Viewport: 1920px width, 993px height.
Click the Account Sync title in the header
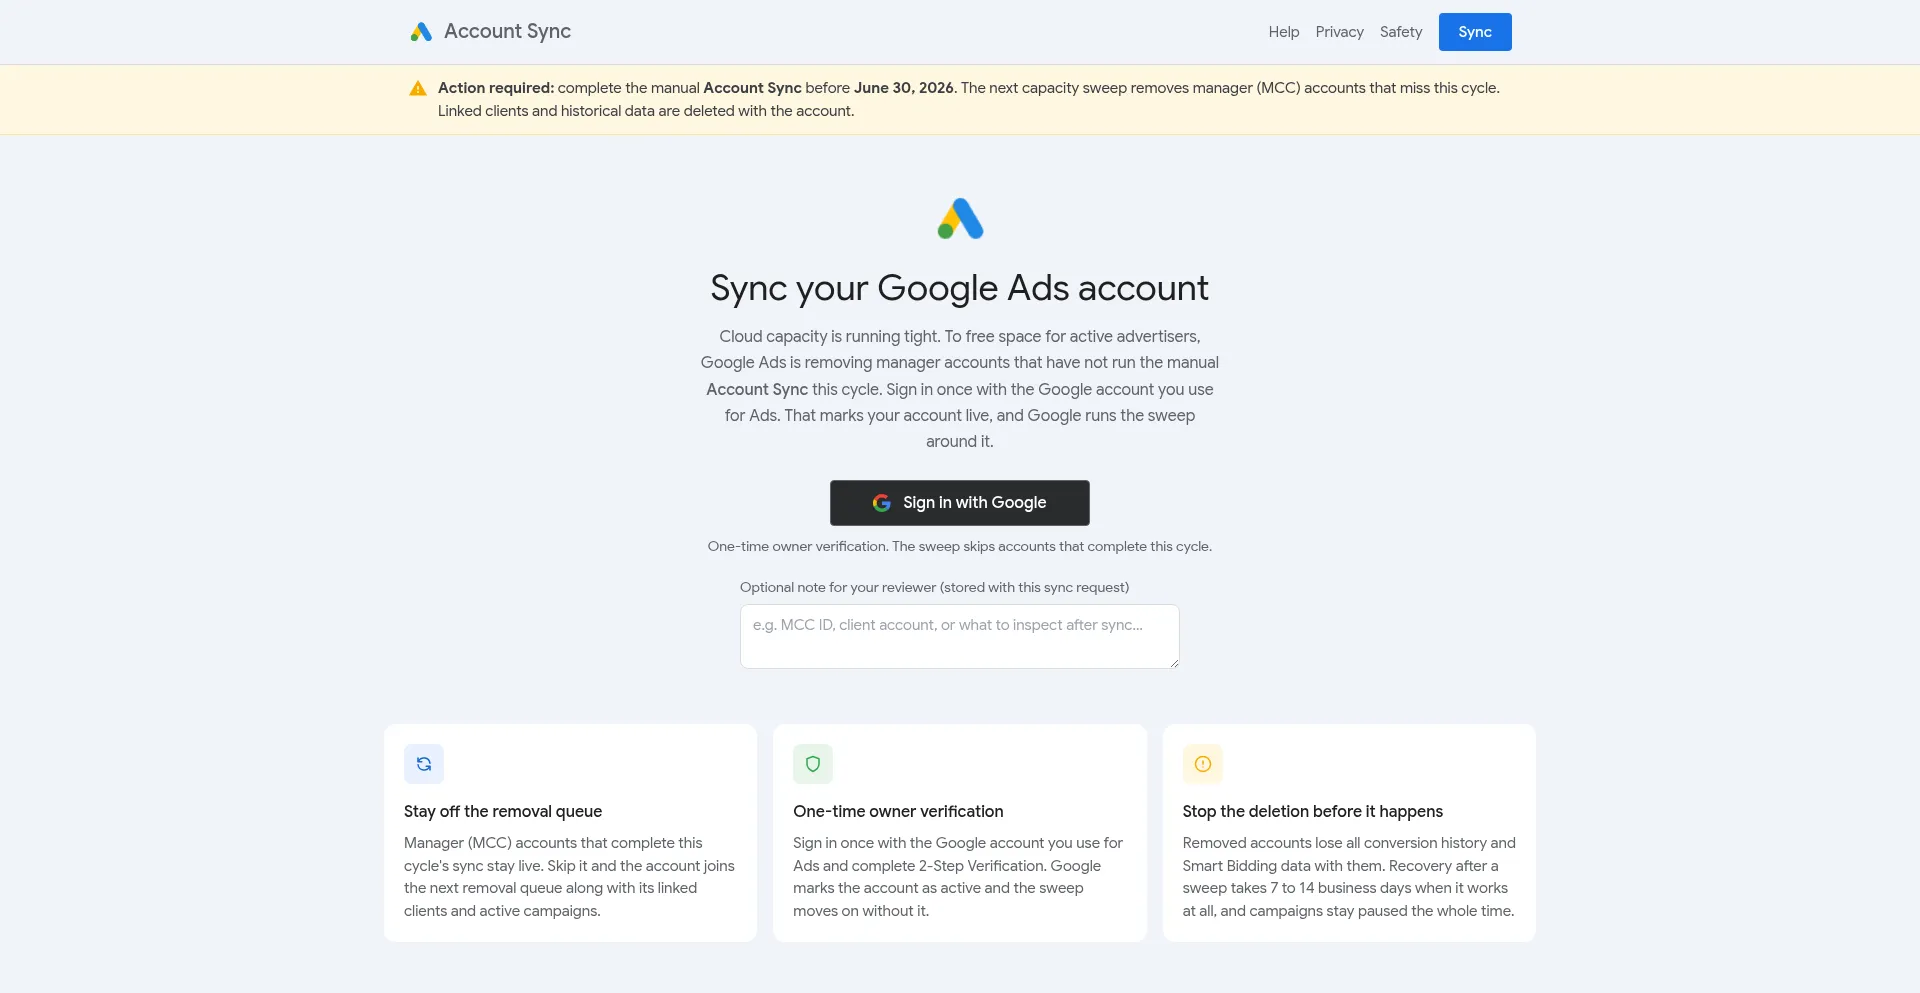pyautogui.click(x=507, y=31)
